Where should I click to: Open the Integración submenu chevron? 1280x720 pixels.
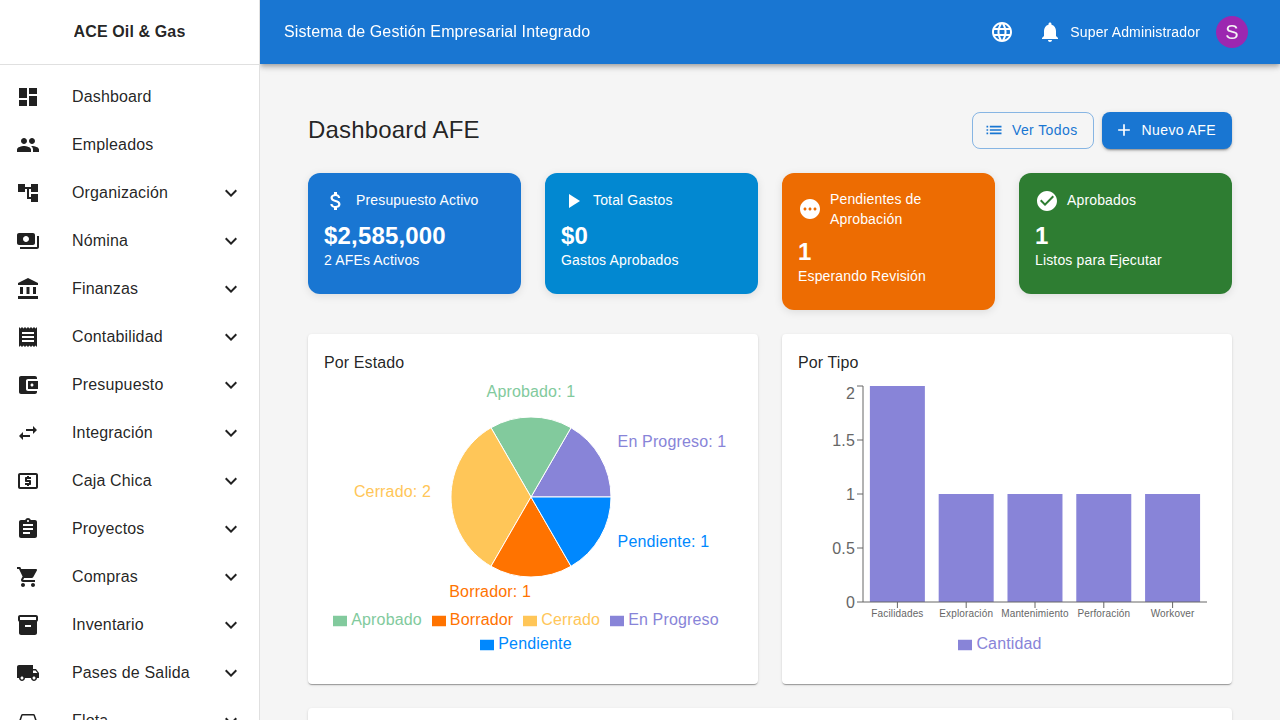pos(231,433)
